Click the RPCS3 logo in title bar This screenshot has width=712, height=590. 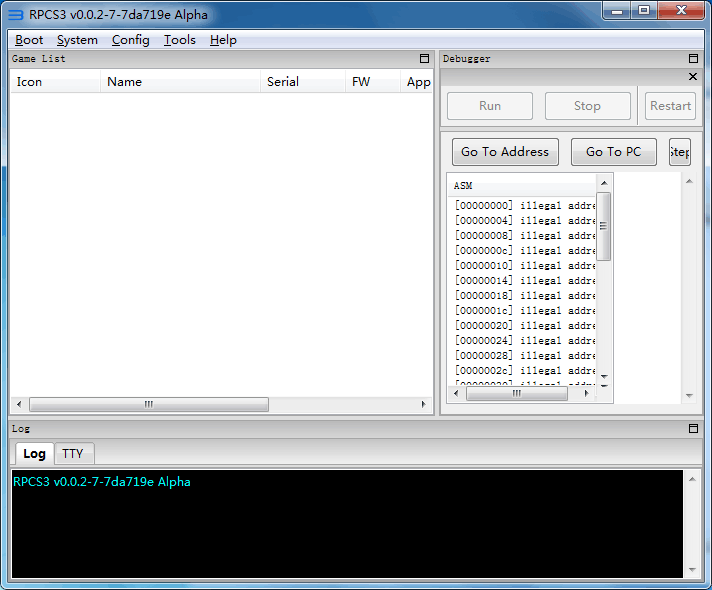(15, 15)
